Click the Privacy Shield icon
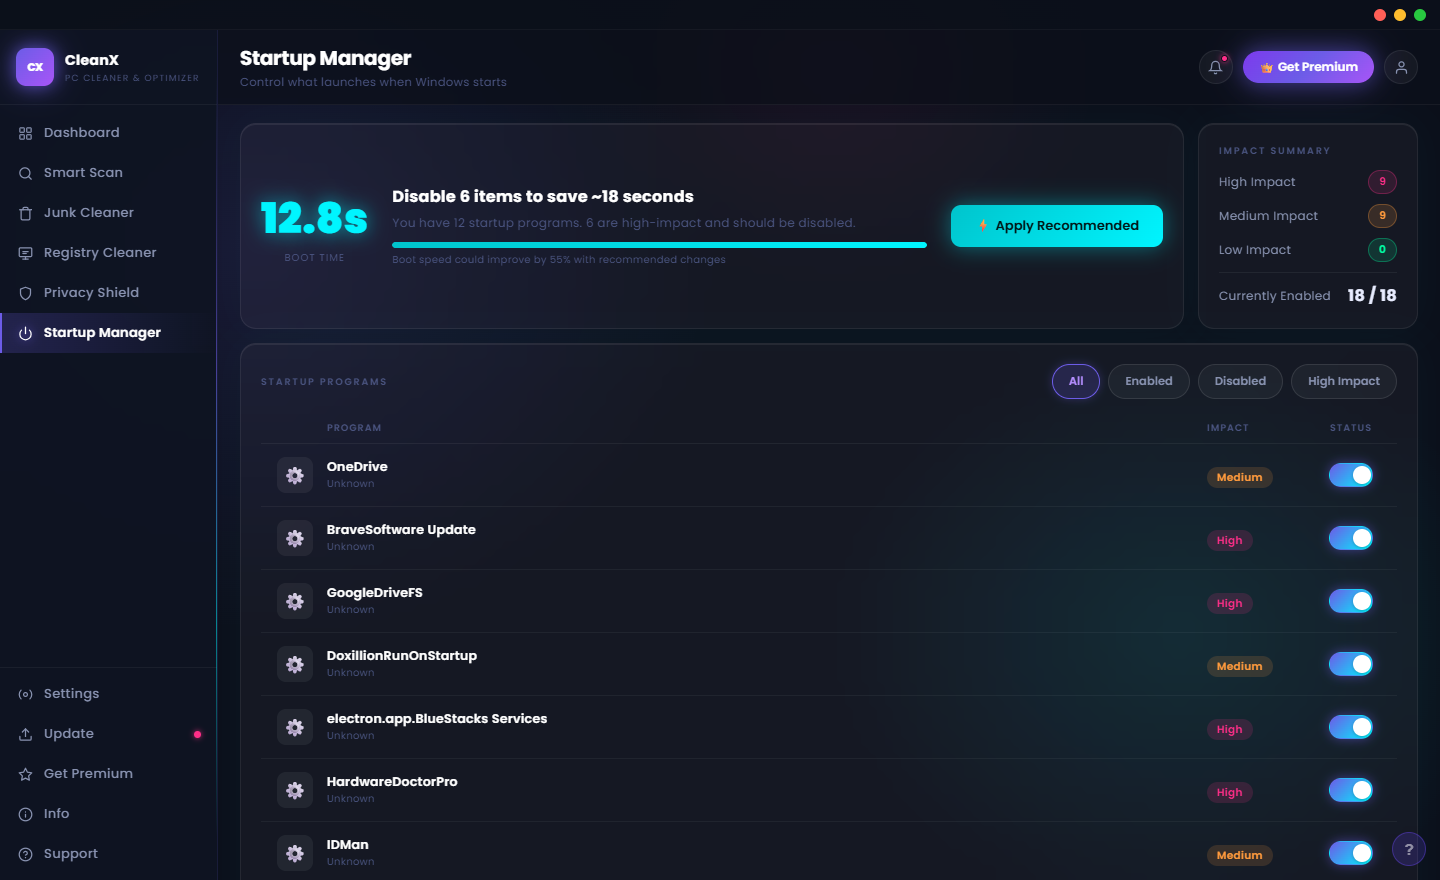 pos(26,293)
